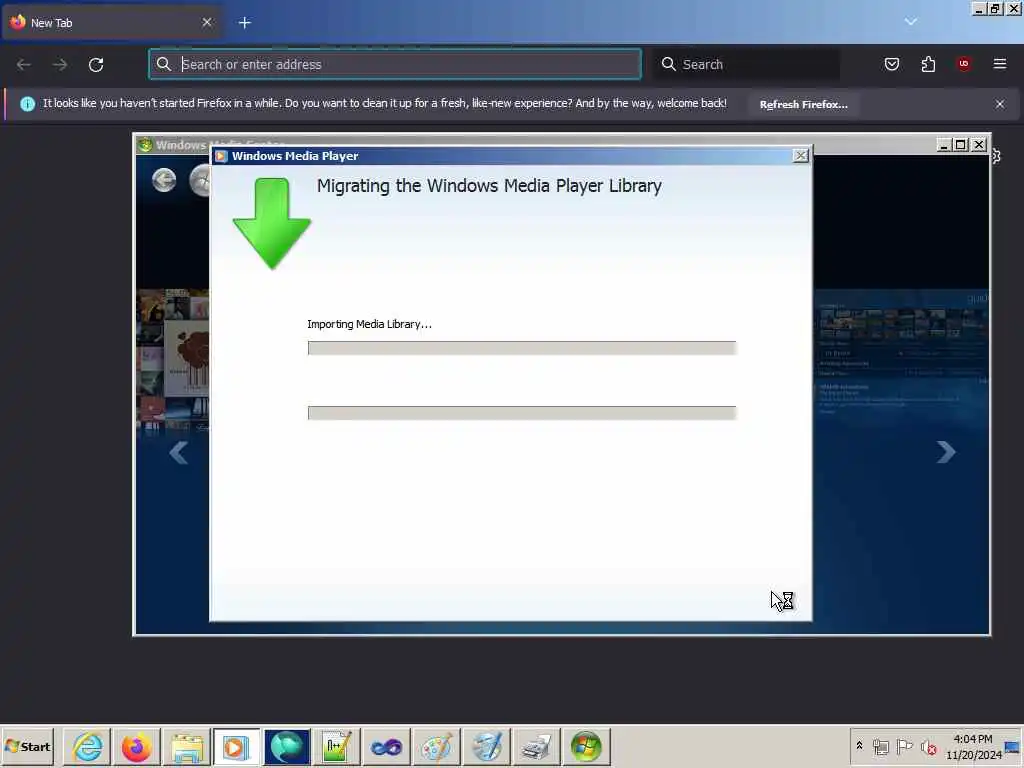Open the Paint palette taskbar icon

pos(436,747)
